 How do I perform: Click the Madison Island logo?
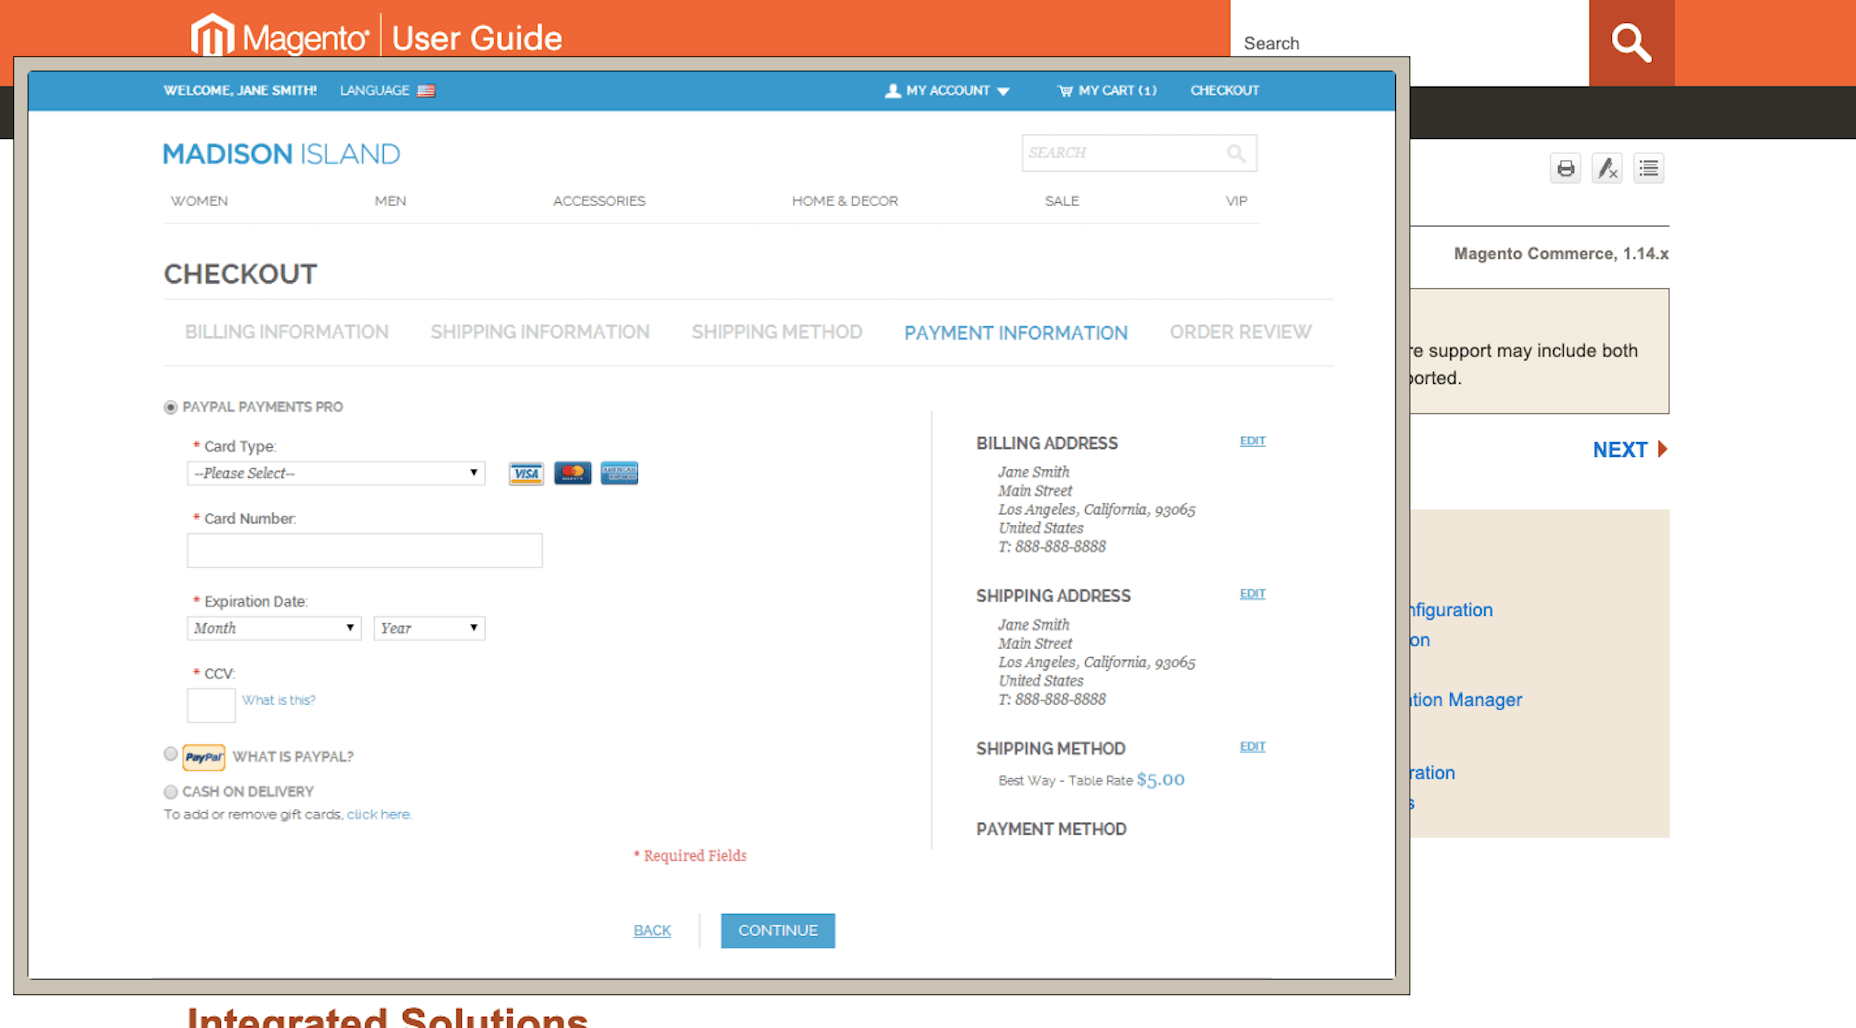tap(281, 154)
